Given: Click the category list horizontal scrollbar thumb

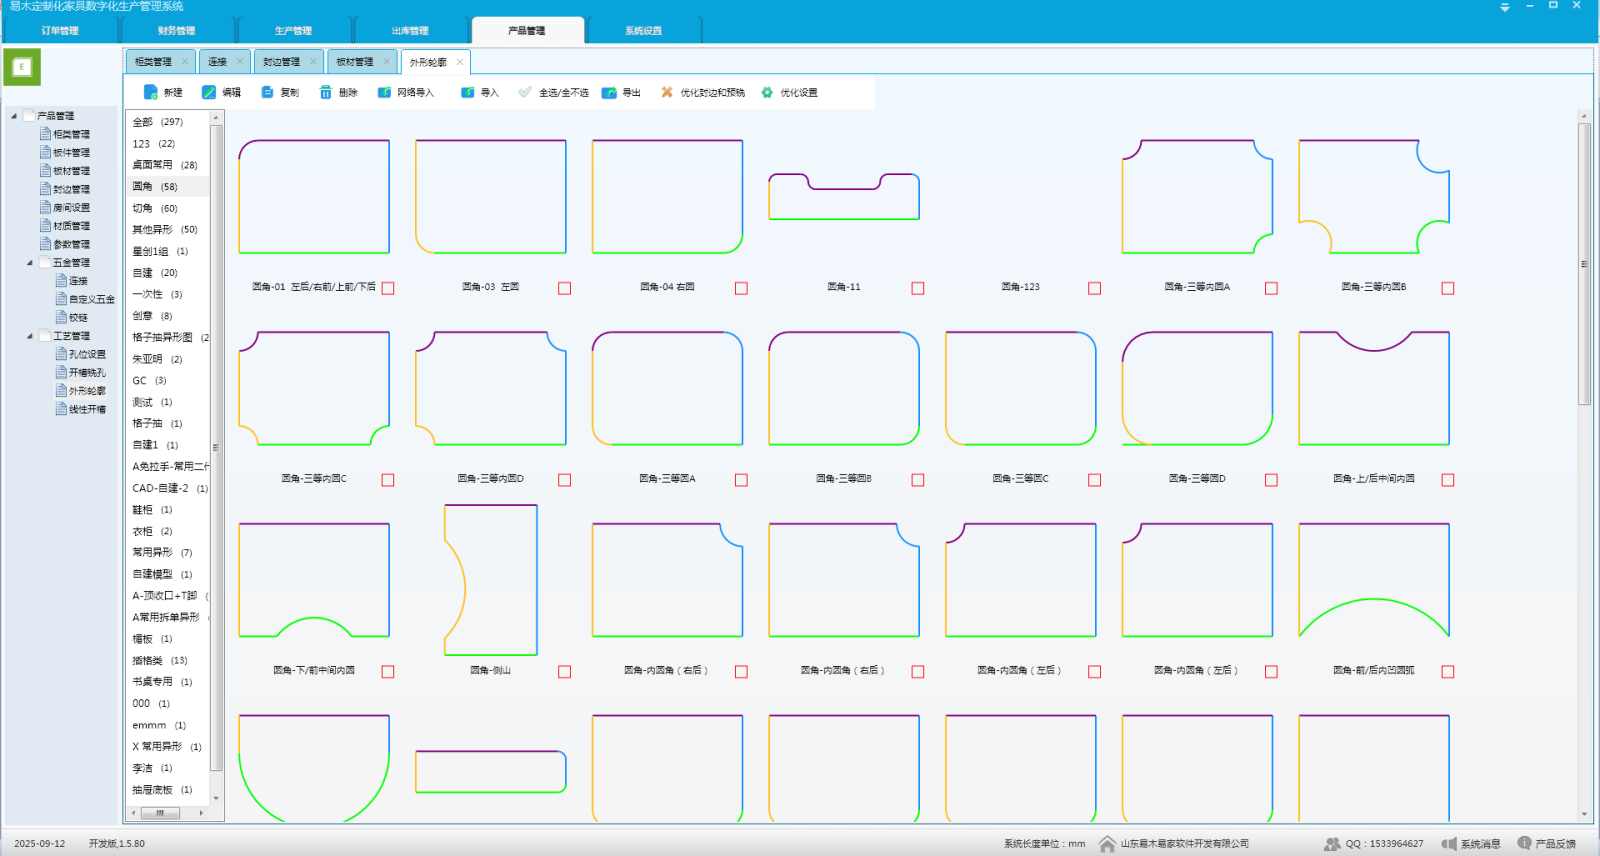Looking at the screenshot, I should click(160, 813).
